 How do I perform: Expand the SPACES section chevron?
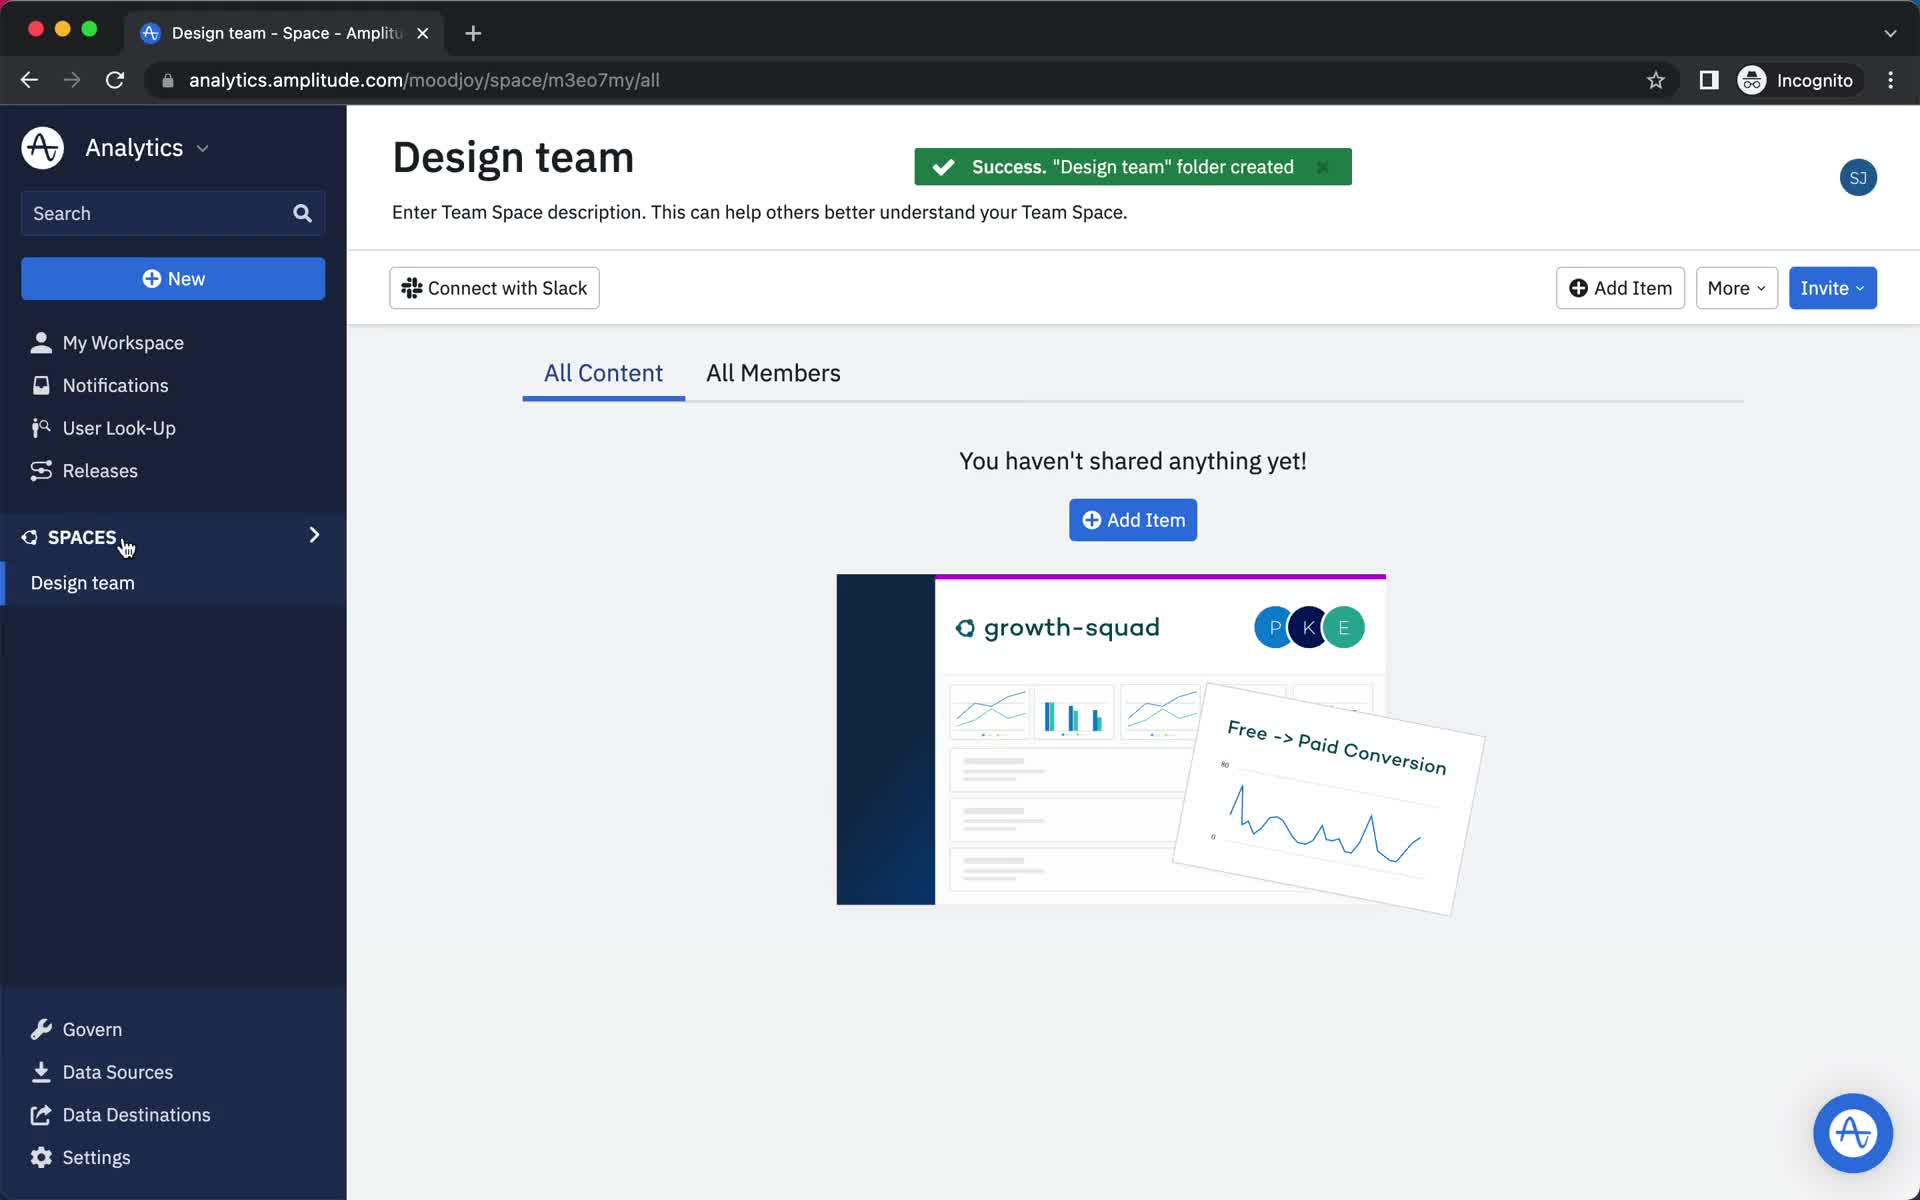(314, 534)
